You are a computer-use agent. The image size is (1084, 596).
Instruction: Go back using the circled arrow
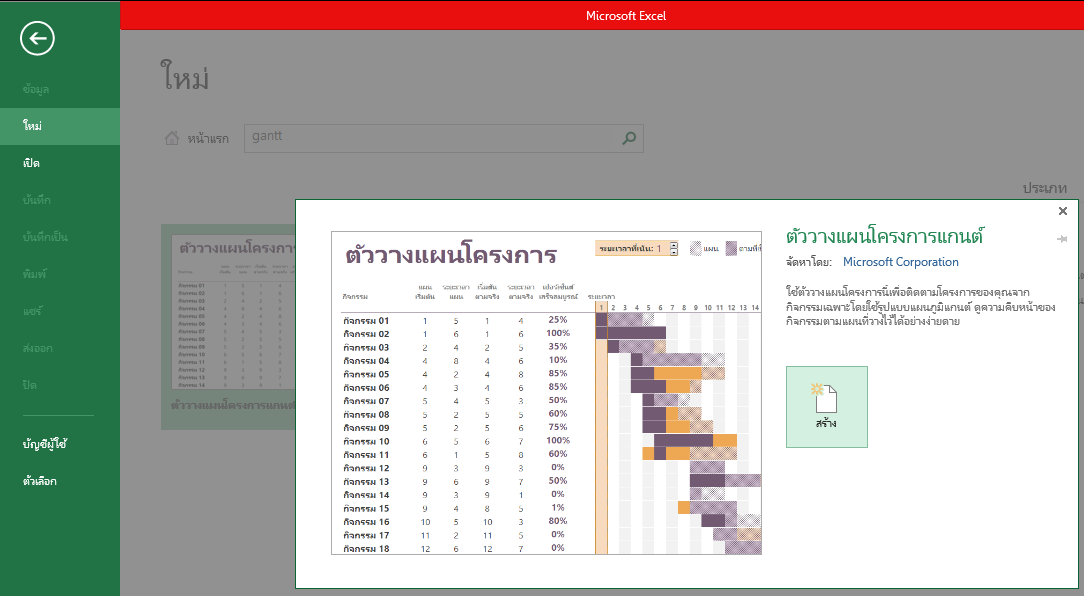click(37, 39)
